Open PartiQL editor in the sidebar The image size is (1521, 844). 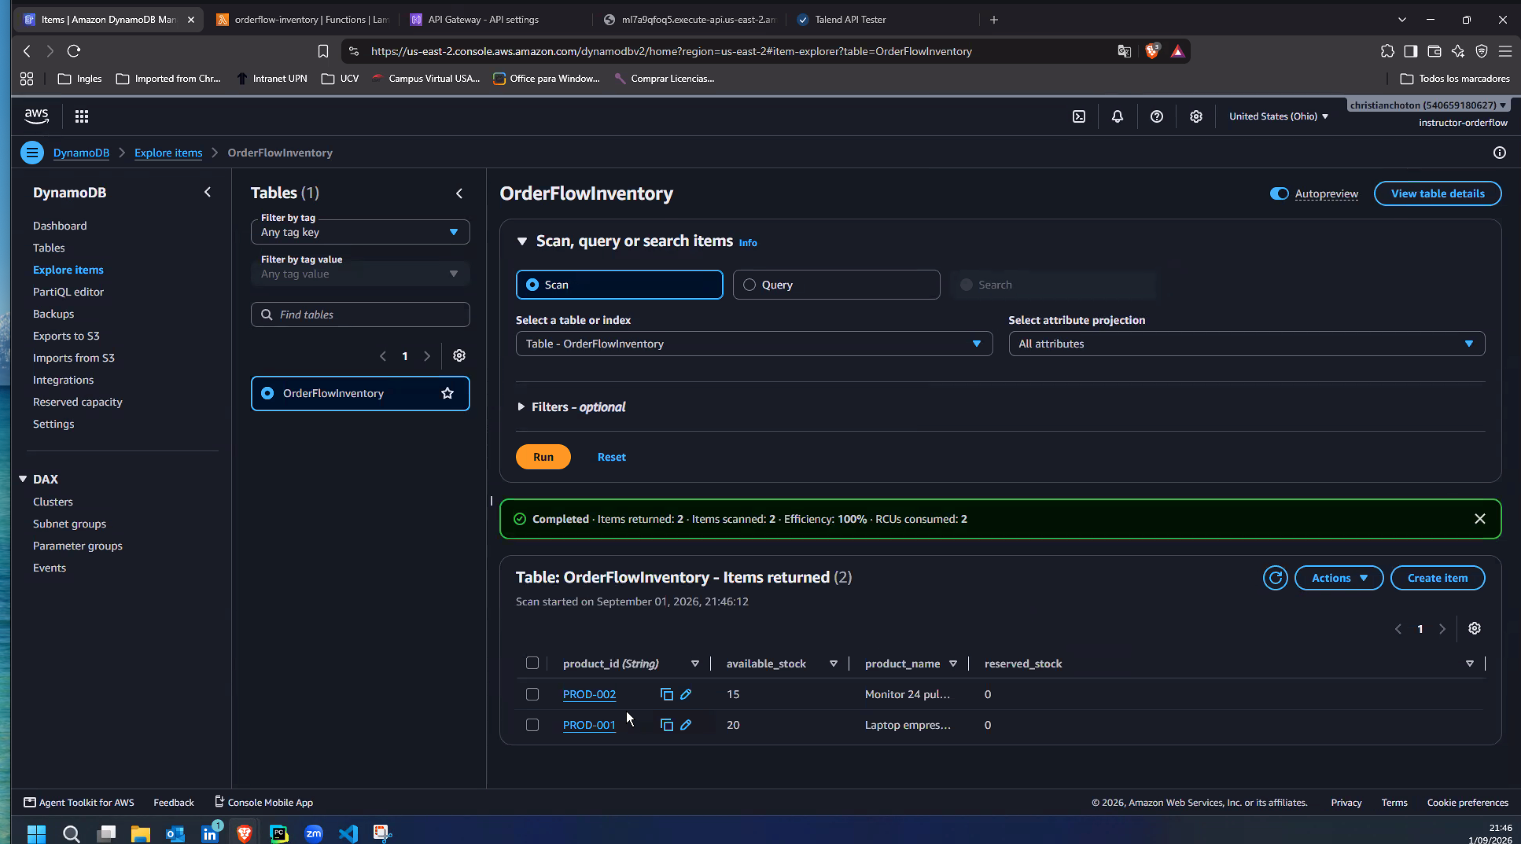click(x=68, y=292)
